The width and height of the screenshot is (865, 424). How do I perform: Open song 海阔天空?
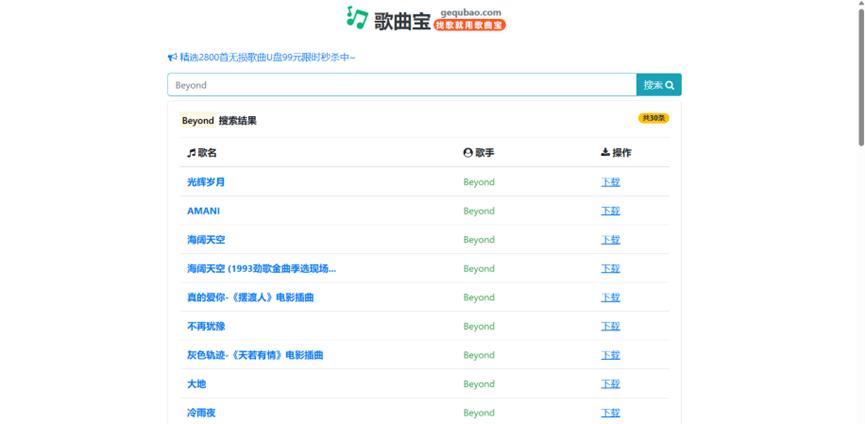coord(206,240)
